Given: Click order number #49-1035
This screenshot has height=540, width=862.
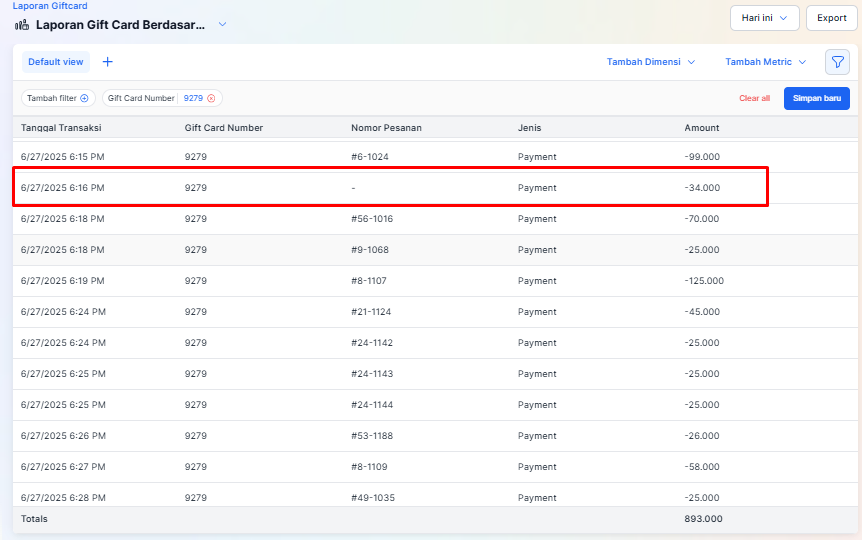Looking at the screenshot, I should point(373,498).
